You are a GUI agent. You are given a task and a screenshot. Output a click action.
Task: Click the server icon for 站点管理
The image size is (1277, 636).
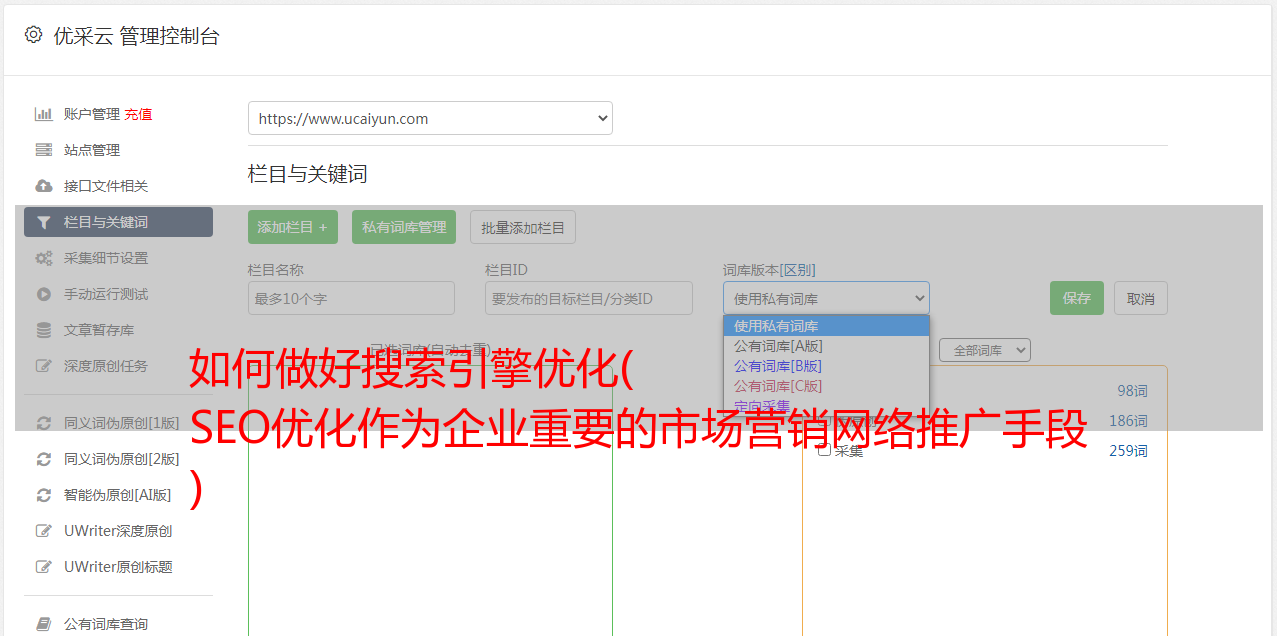[x=43, y=150]
